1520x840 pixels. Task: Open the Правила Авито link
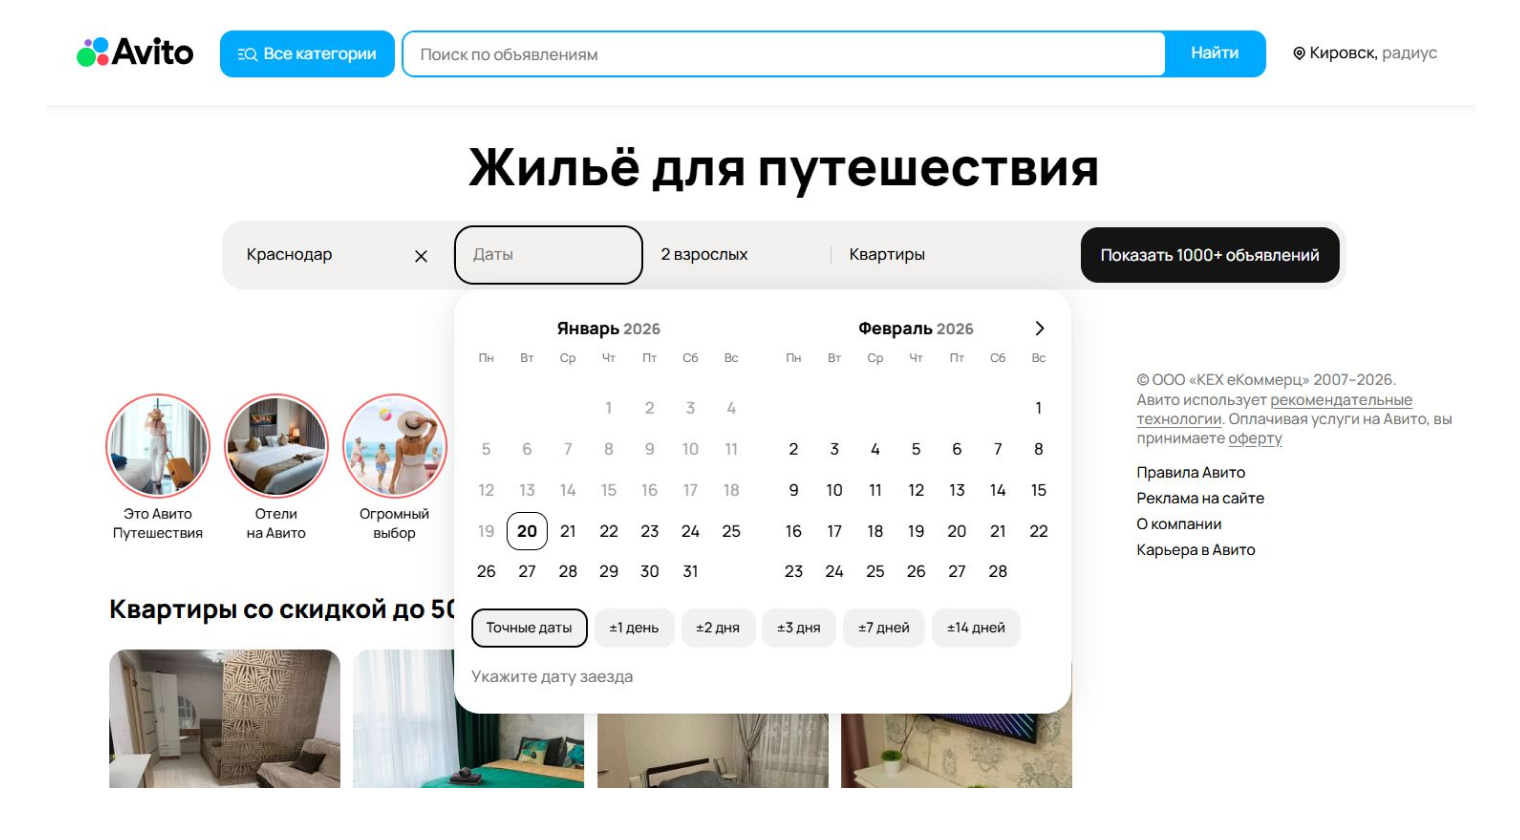coord(1189,472)
